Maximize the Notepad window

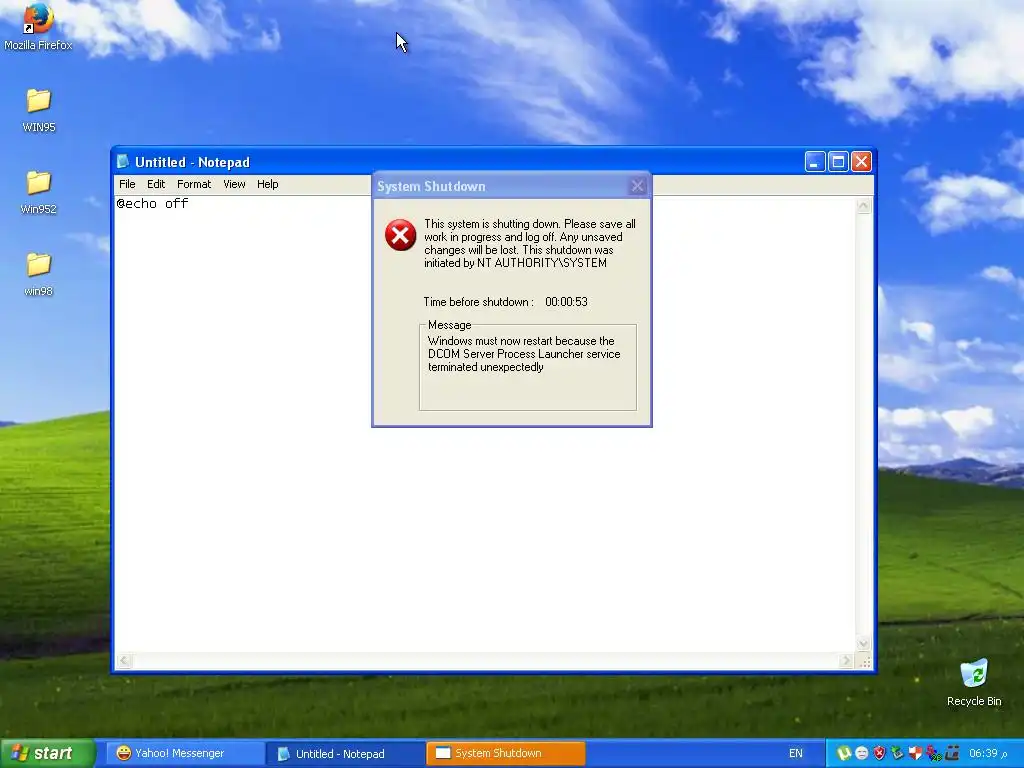pos(838,161)
